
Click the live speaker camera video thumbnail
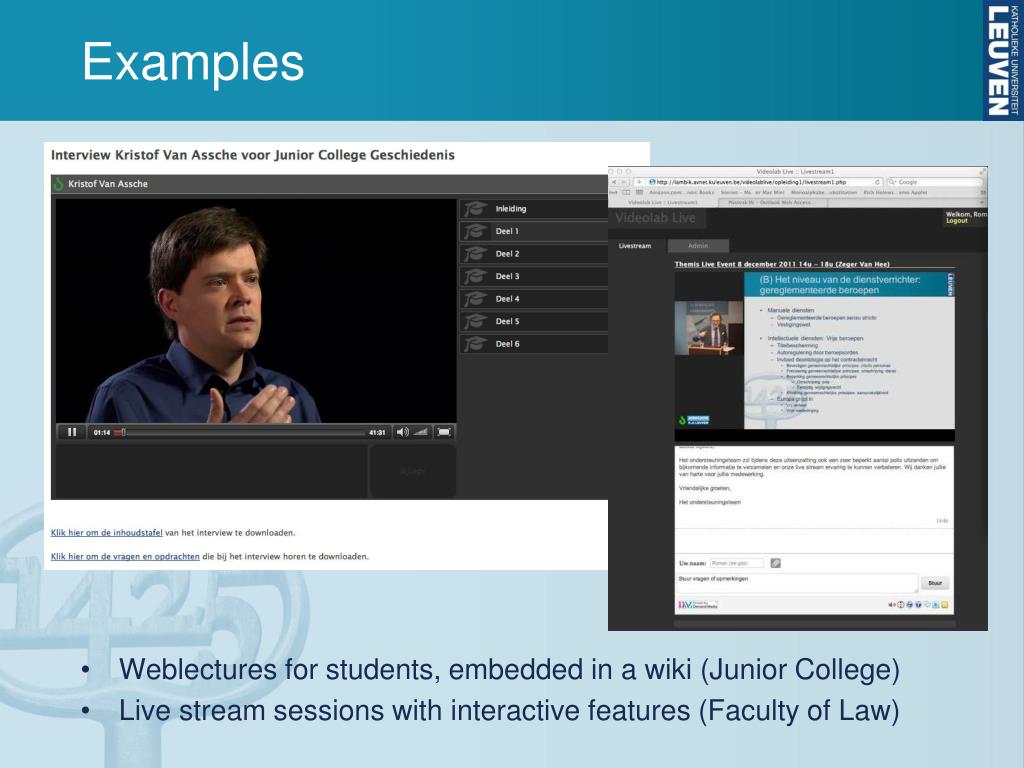(709, 328)
